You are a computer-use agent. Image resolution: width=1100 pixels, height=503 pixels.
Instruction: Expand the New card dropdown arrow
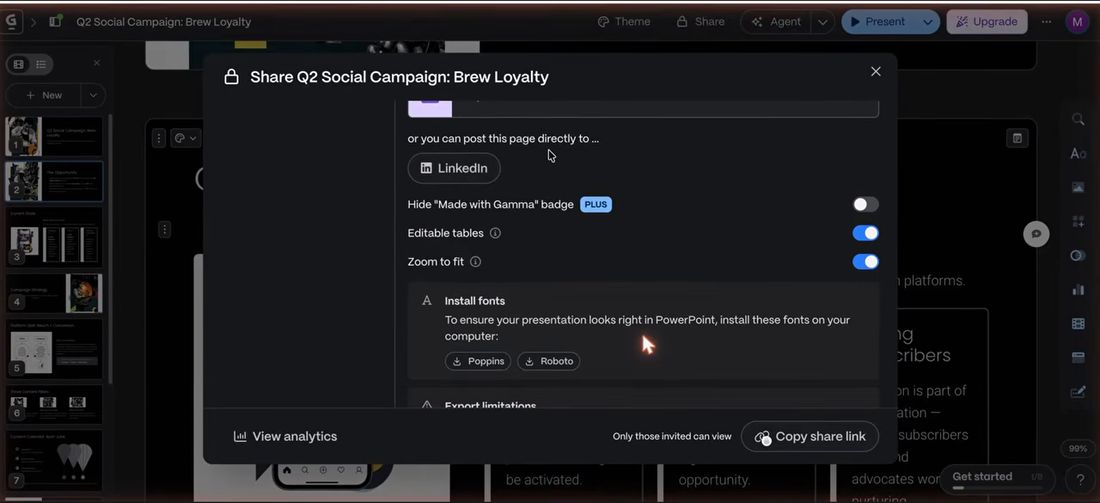[x=93, y=95]
